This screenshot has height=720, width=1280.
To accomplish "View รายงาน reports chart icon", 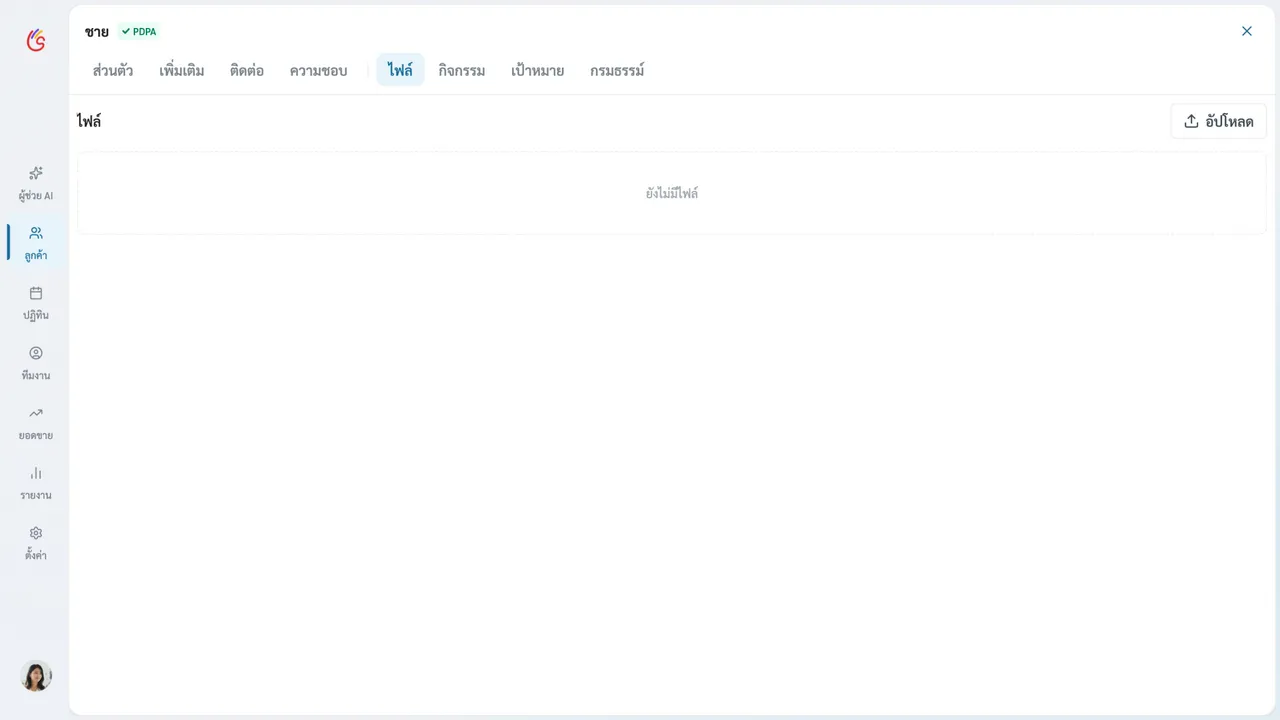I will tap(36, 473).
